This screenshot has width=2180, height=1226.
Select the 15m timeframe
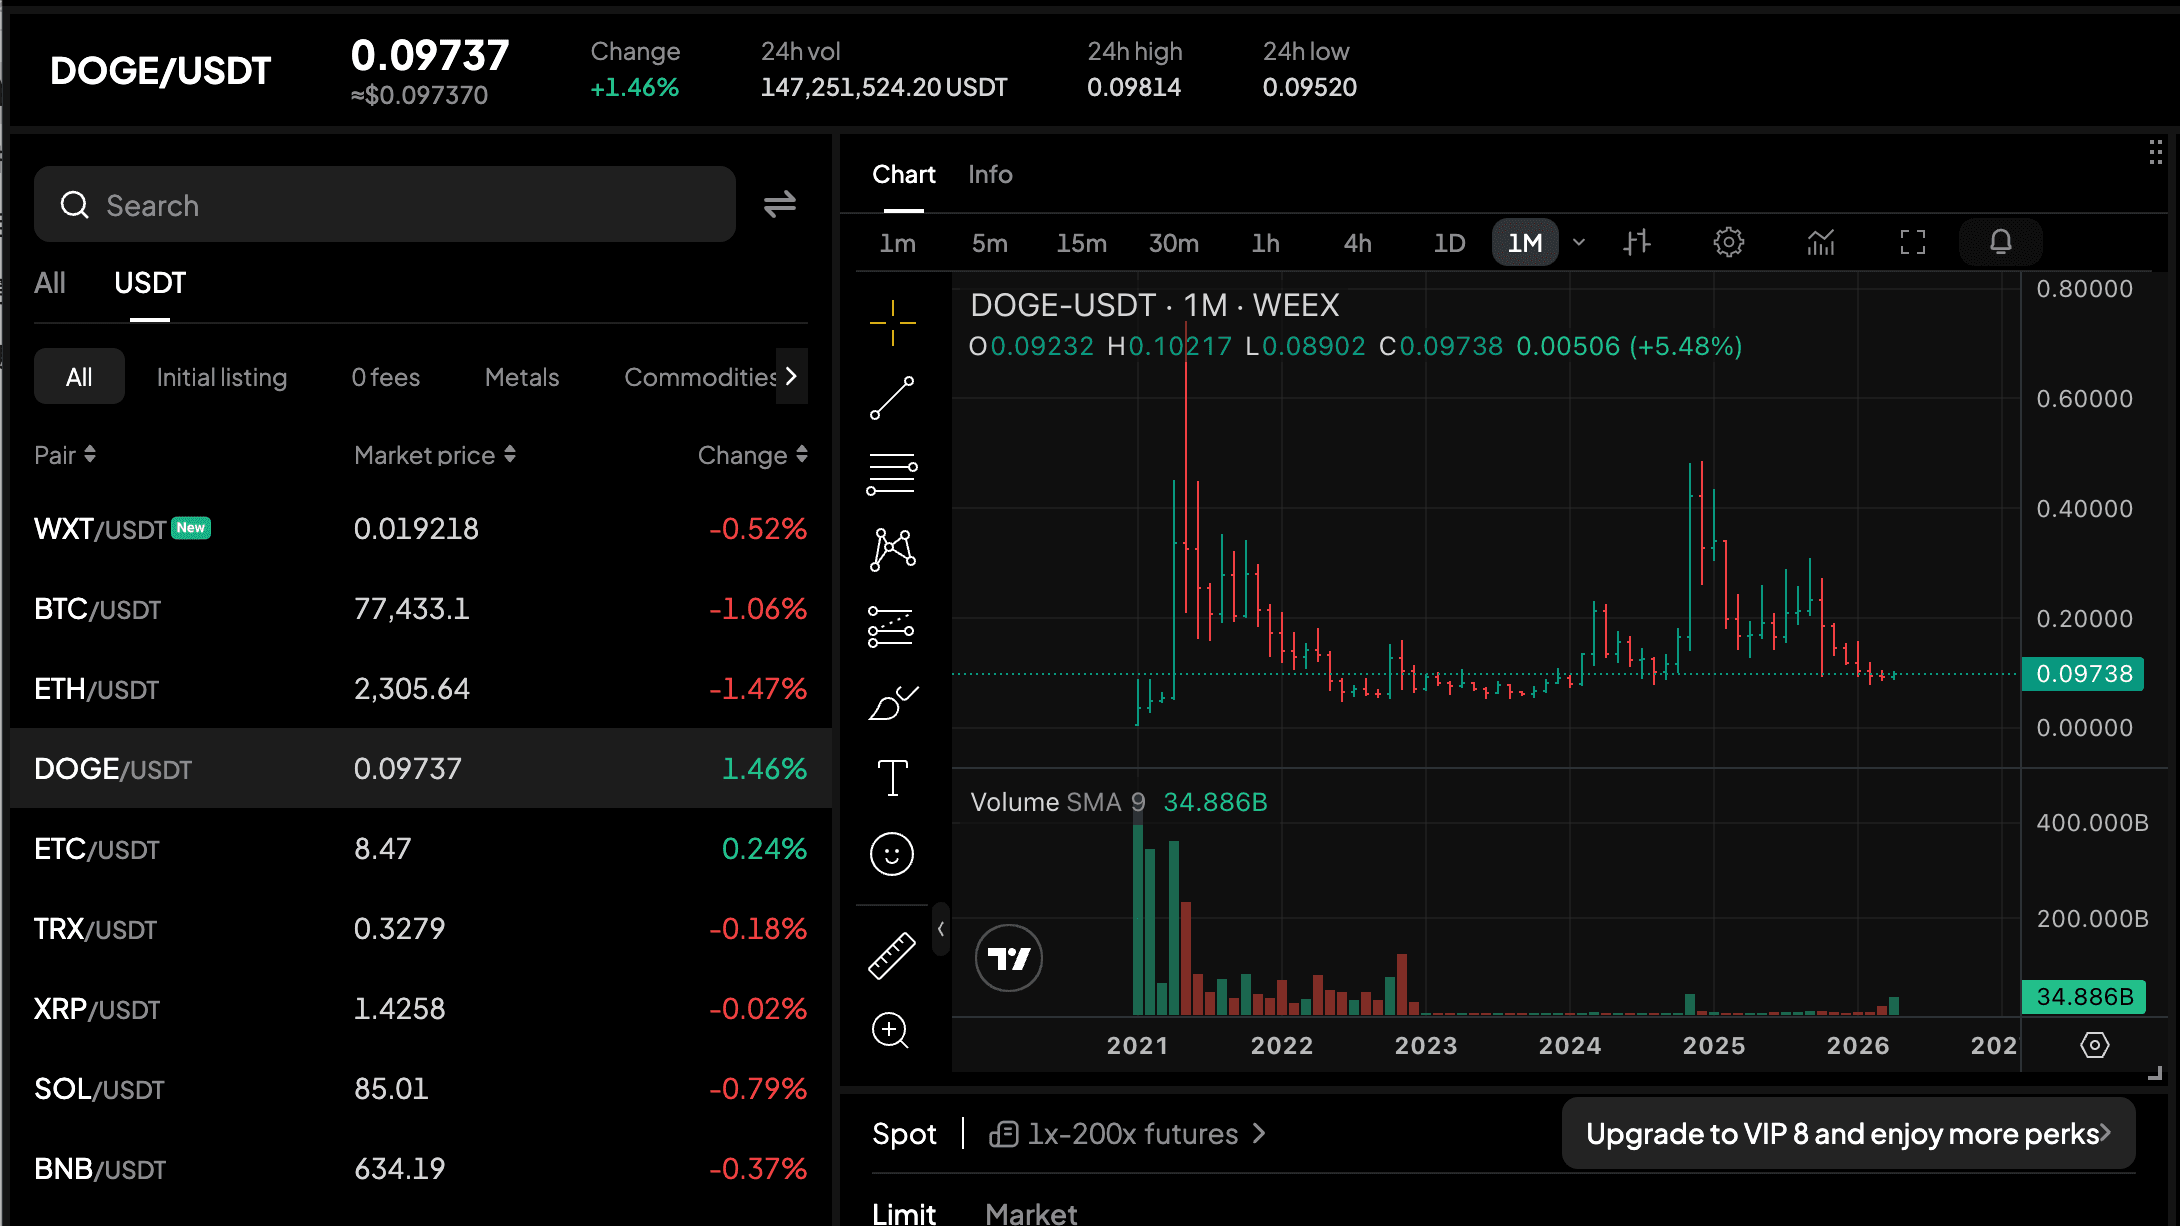click(x=1082, y=243)
